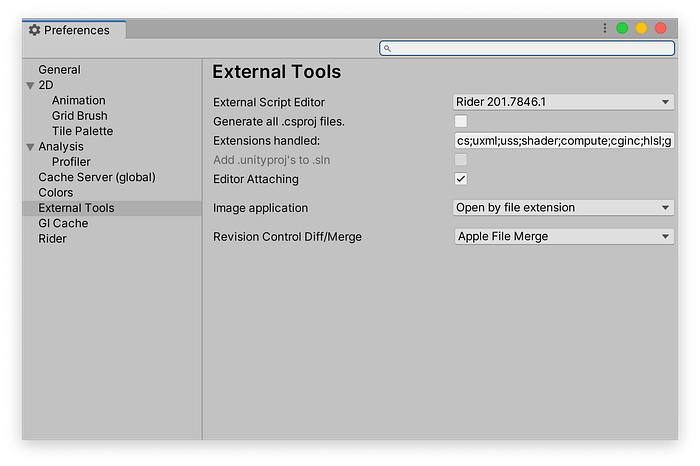700x466 pixels.
Task: Click the green window button
Action: (622, 29)
